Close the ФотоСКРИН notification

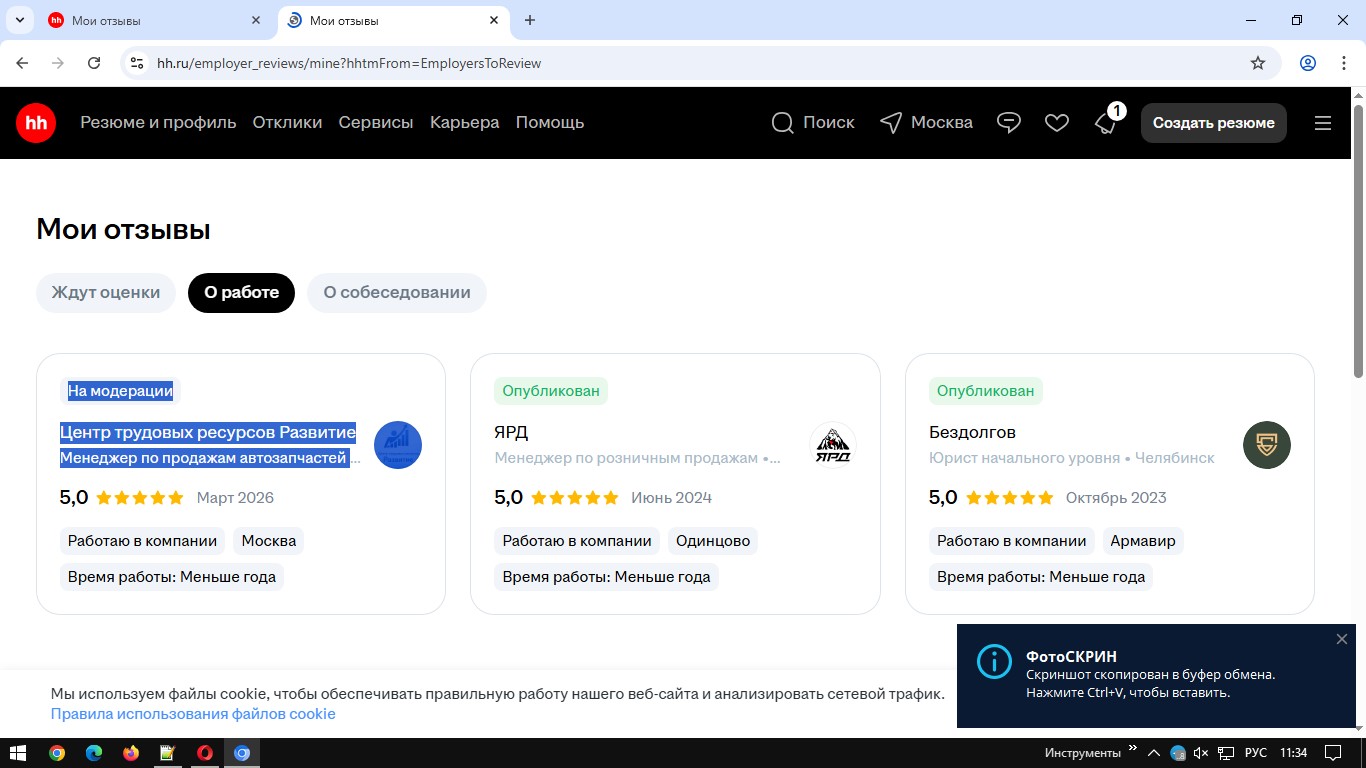tap(1342, 639)
